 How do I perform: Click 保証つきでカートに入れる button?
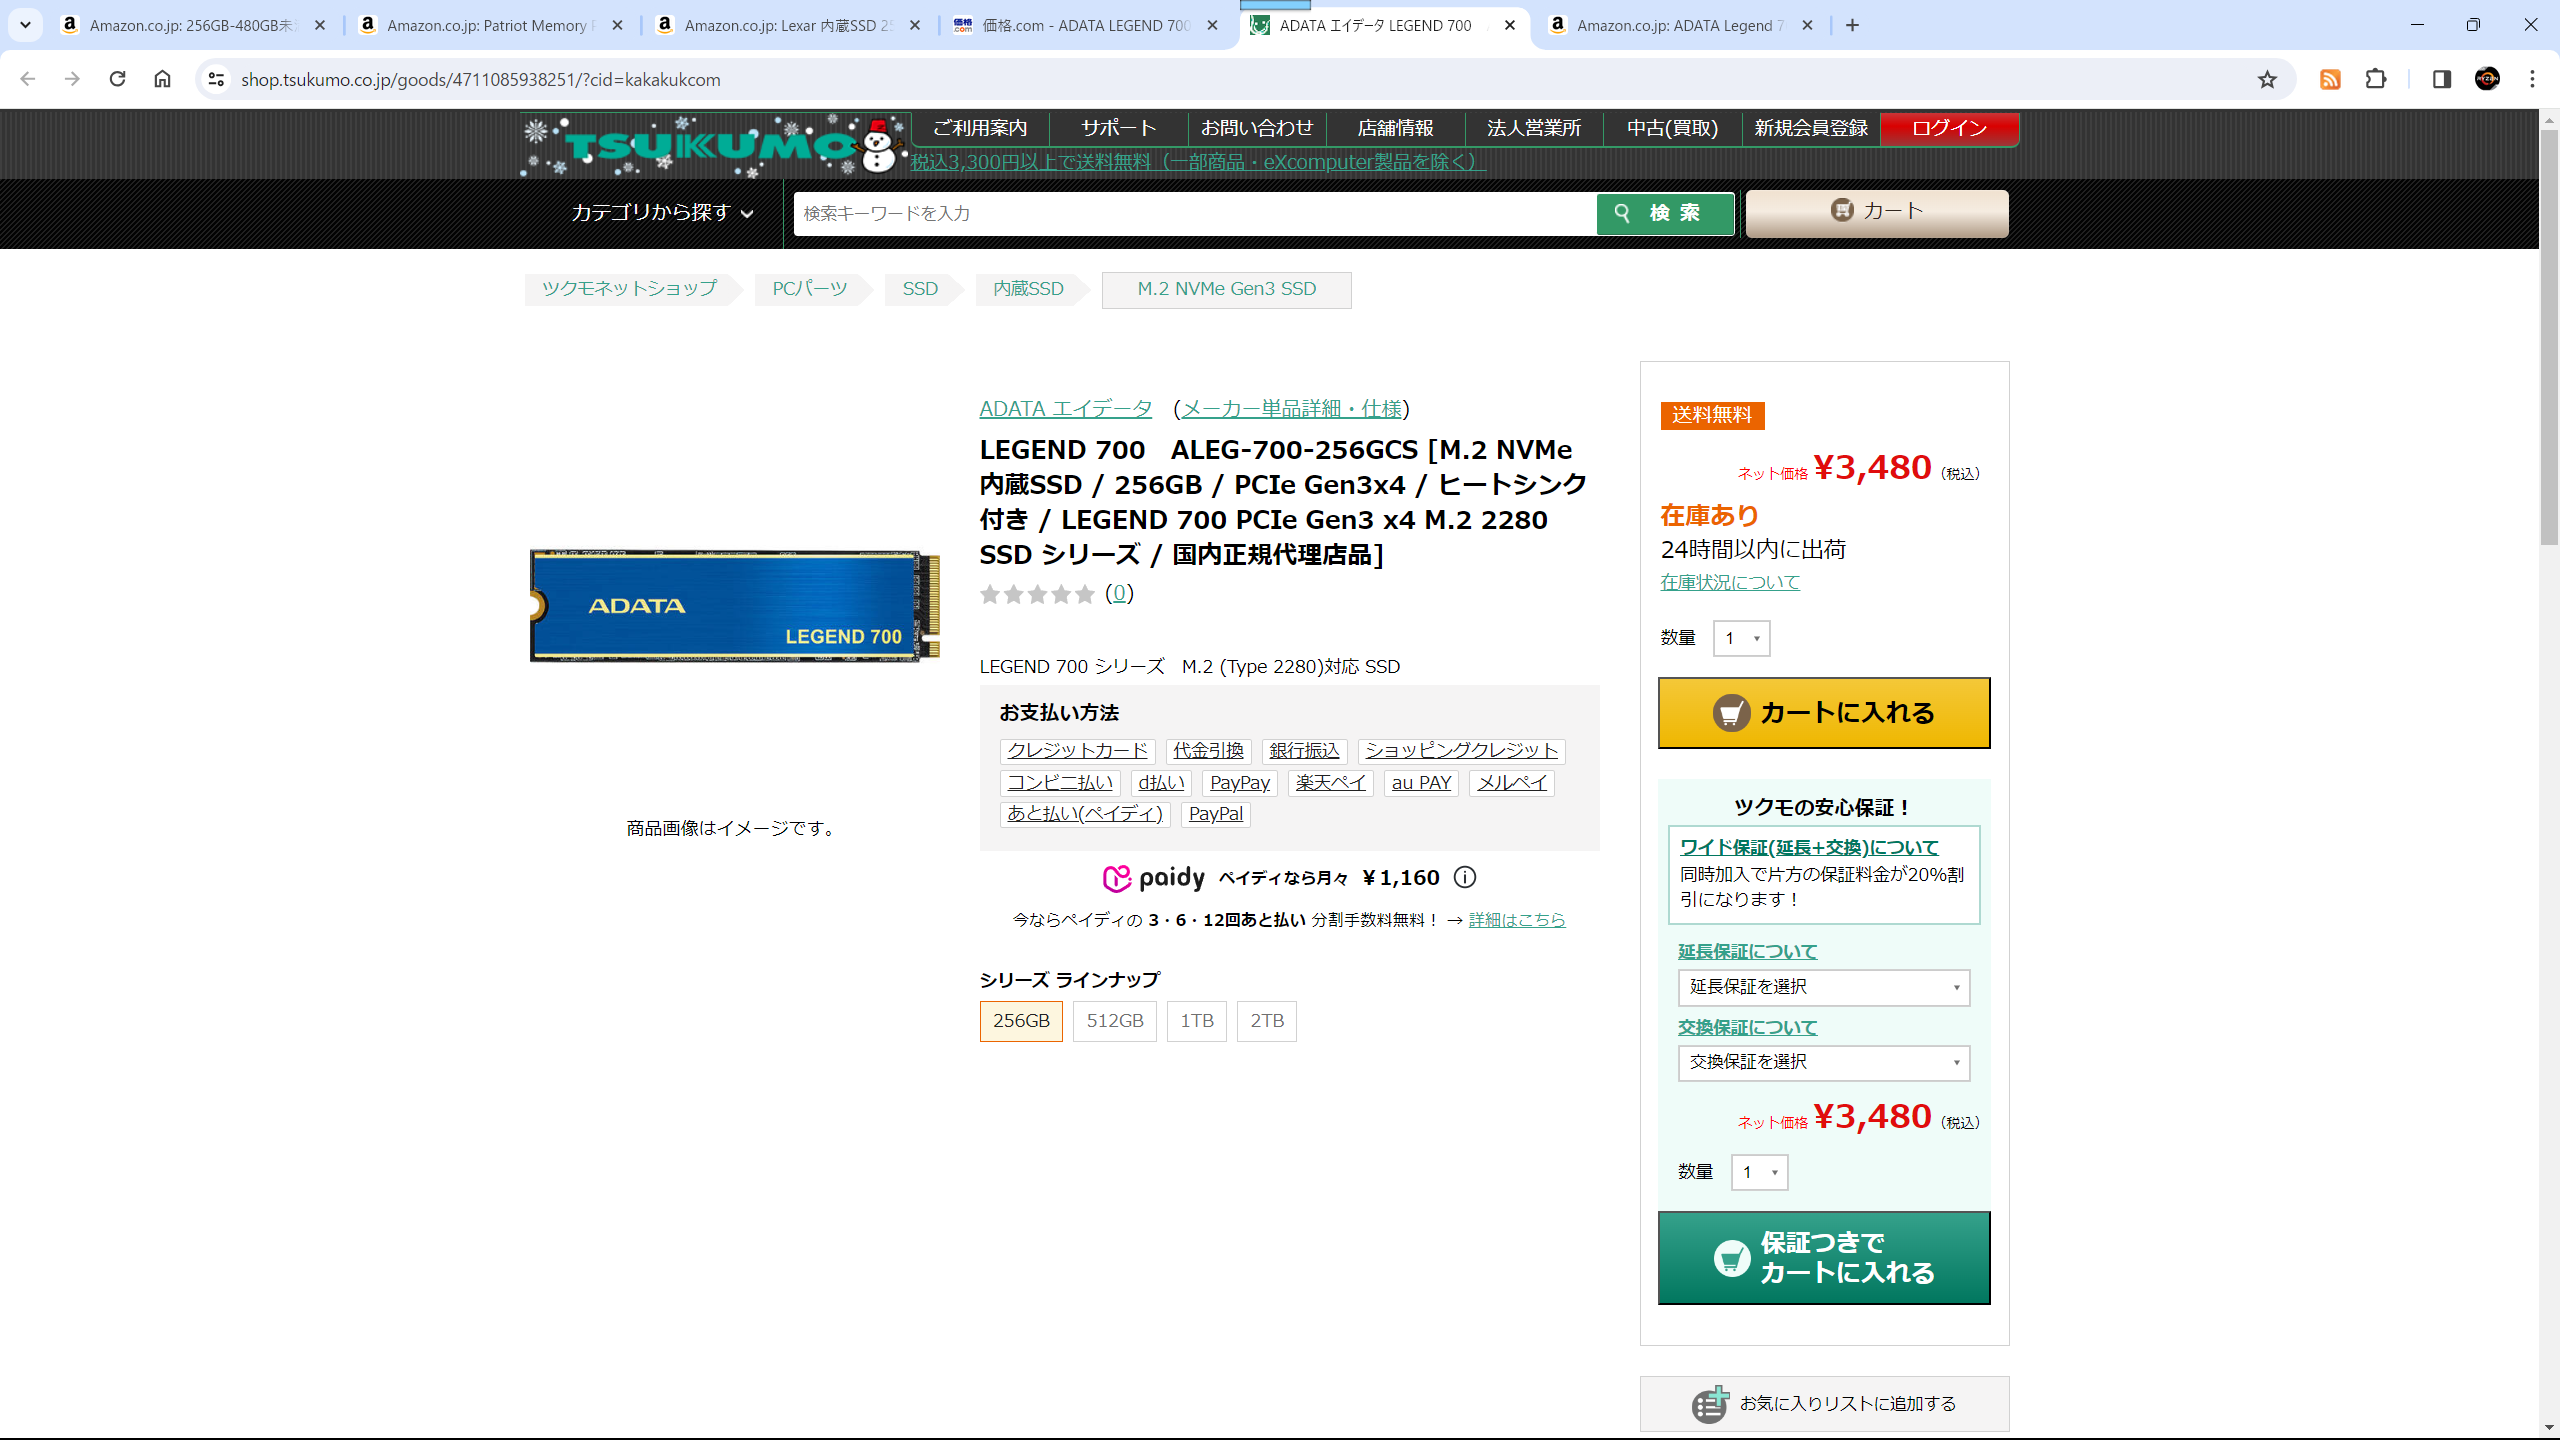point(1824,1258)
